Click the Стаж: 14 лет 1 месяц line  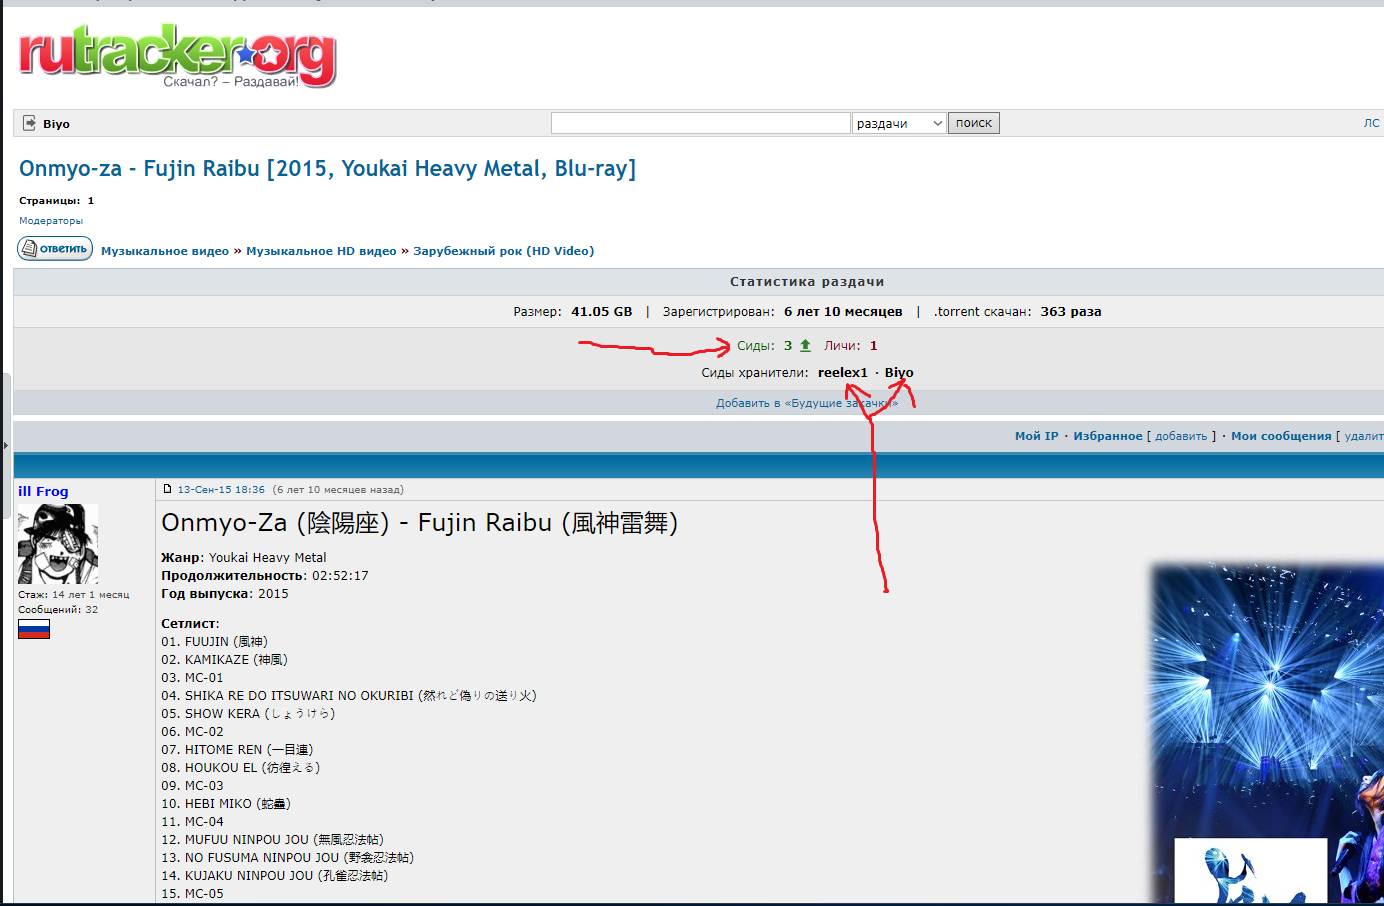74,594
